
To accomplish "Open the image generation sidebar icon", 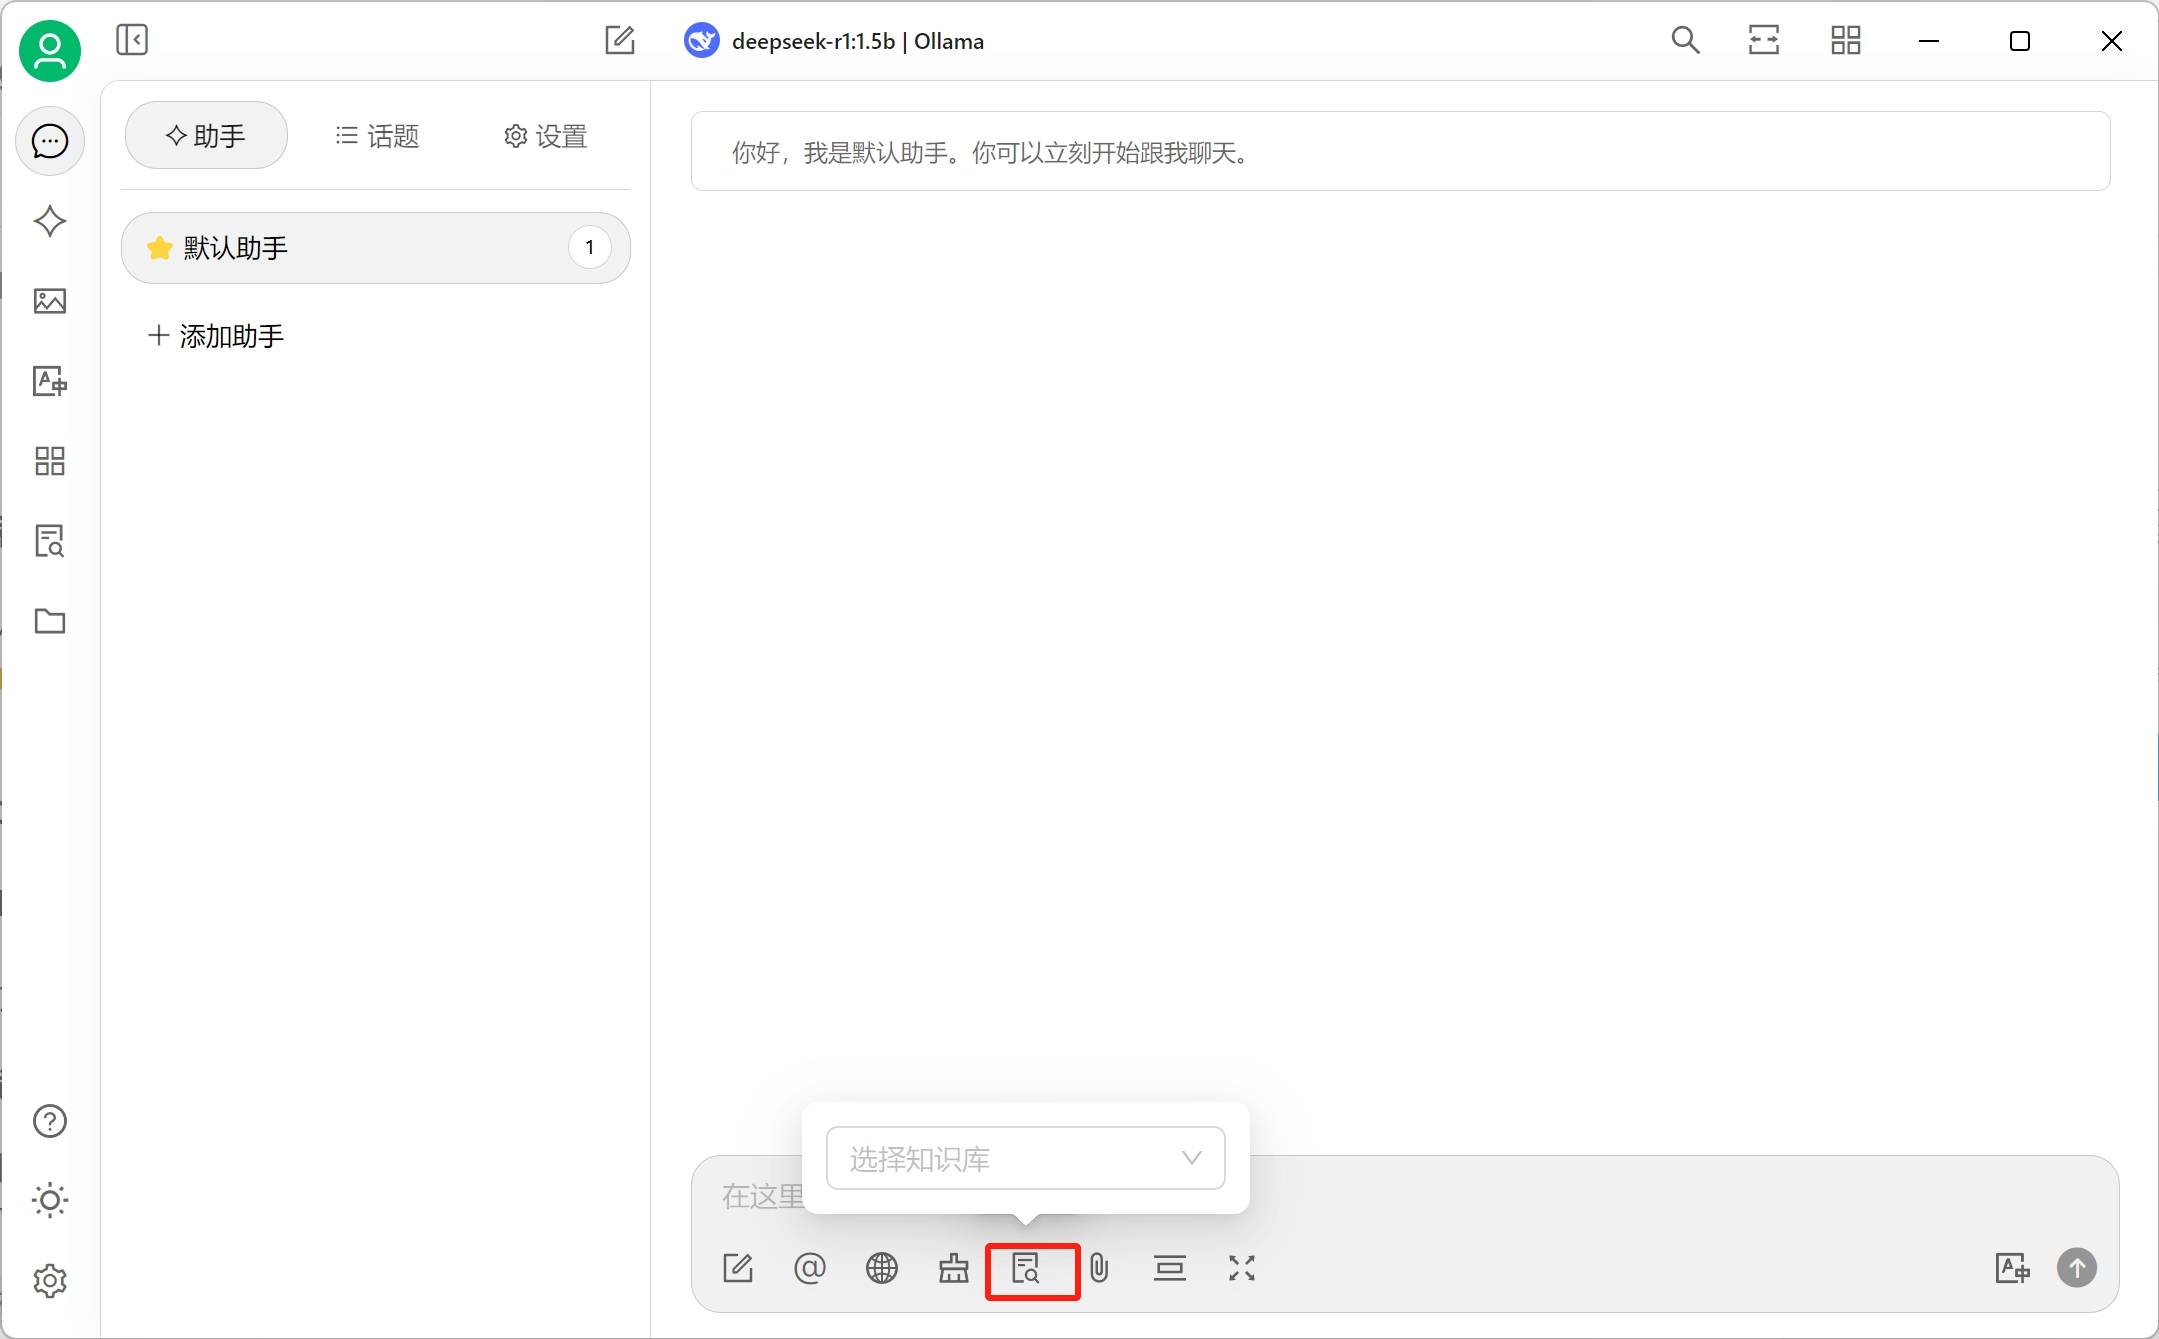I will click(x=49, y=301).
